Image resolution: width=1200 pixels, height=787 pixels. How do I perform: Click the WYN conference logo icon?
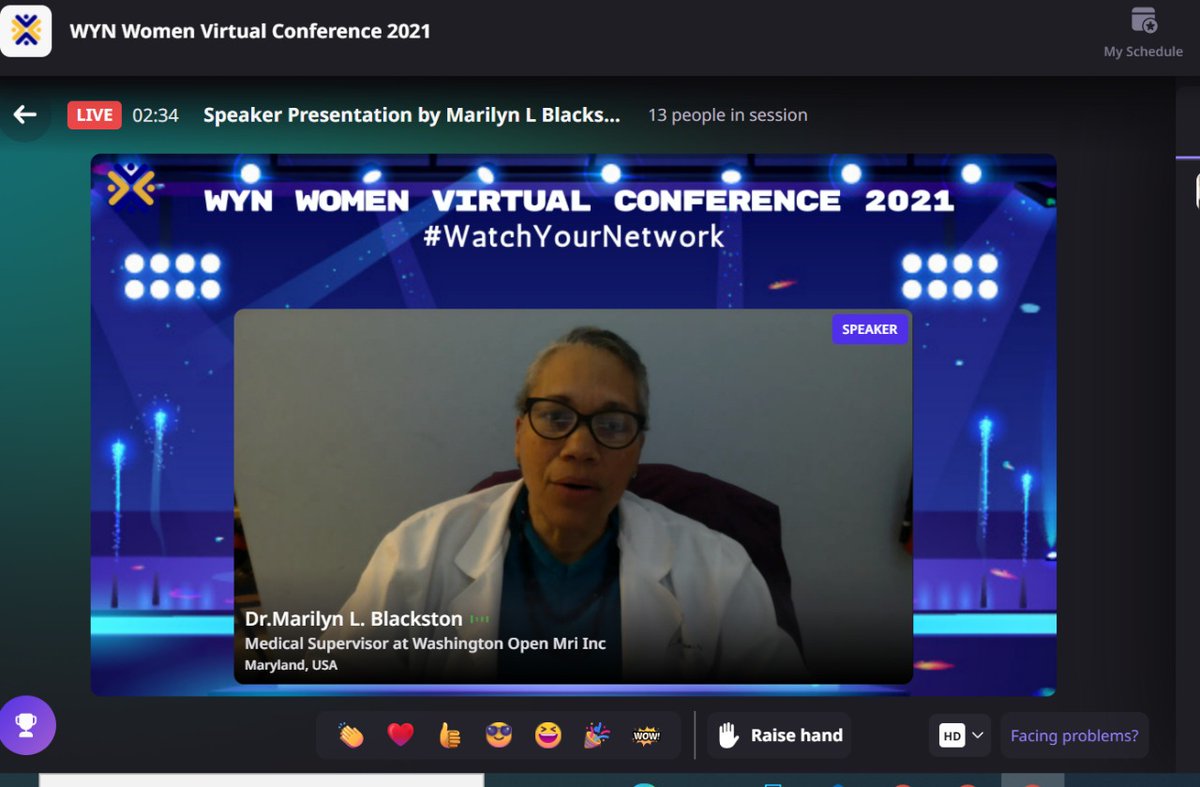tap(26, 30)
